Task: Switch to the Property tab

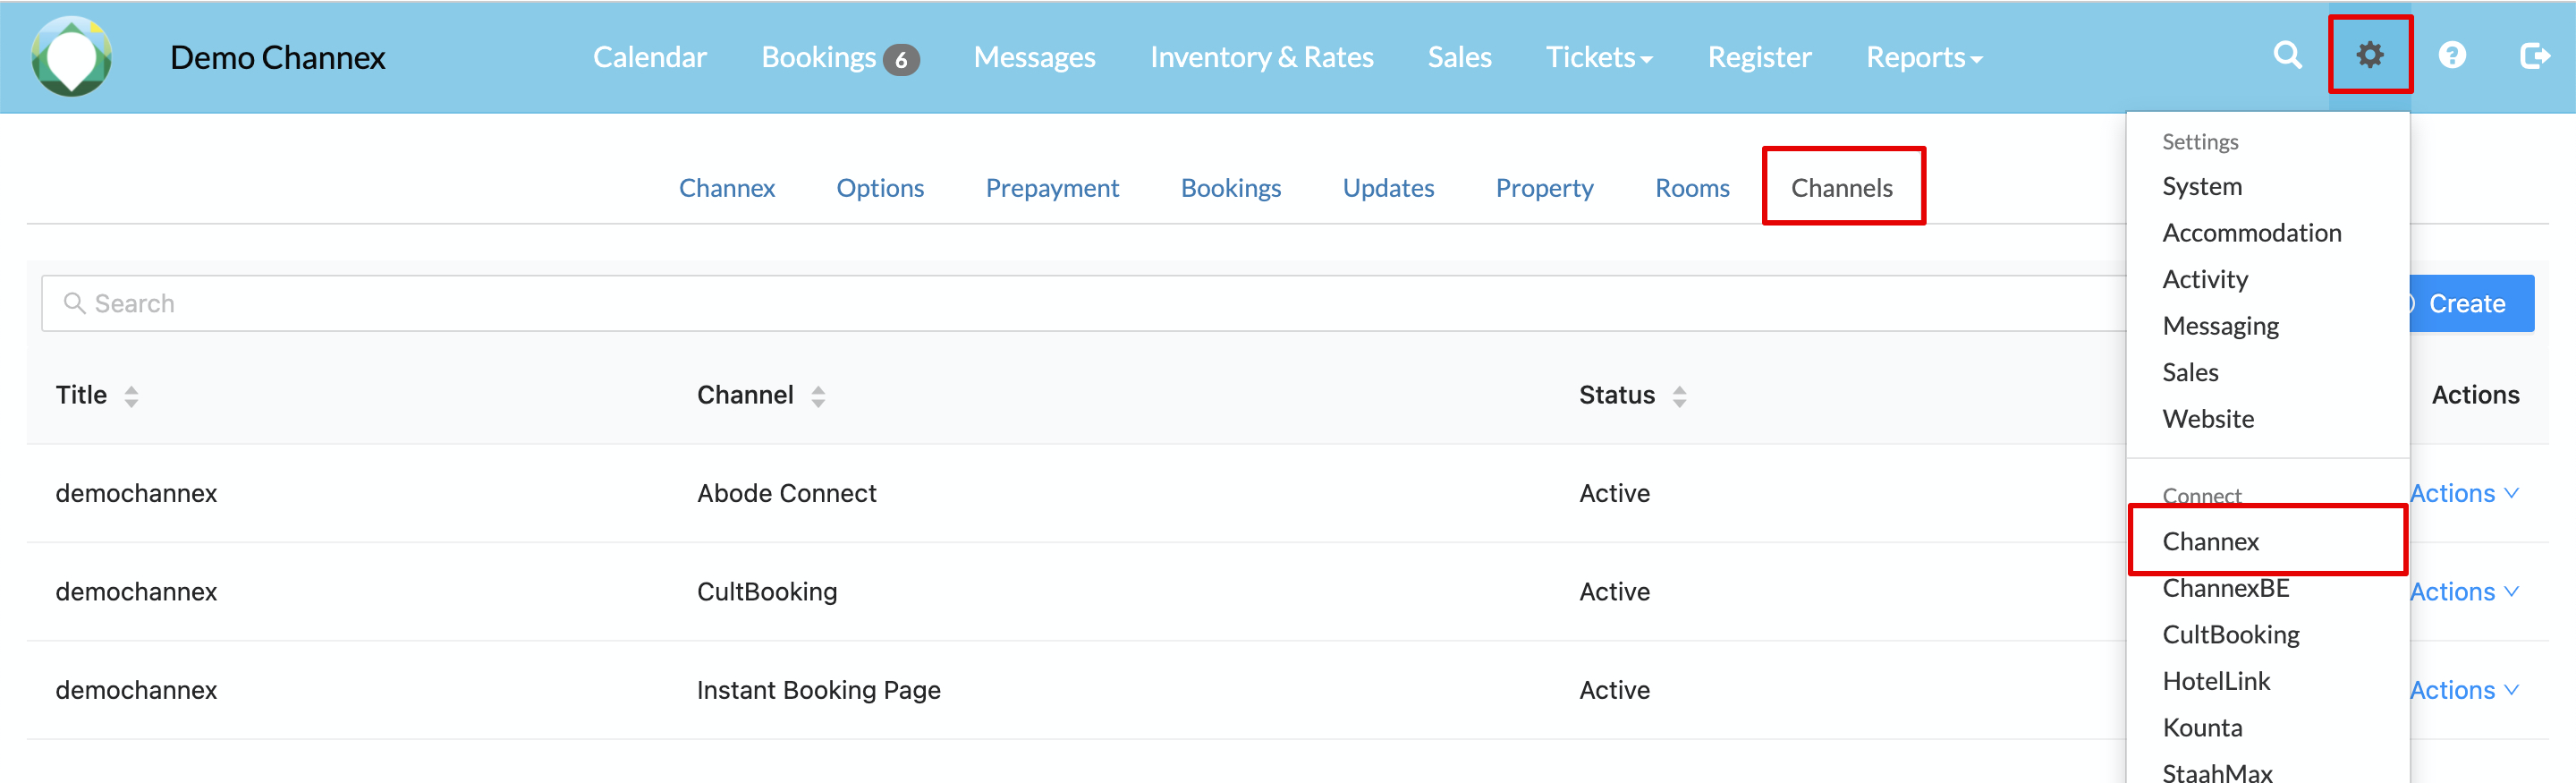Action: tap(1544, 188)
